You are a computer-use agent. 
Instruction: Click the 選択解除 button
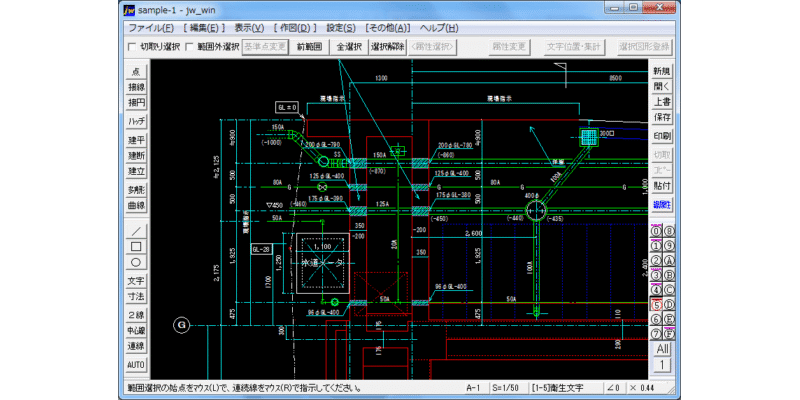[x=388, y=47]
